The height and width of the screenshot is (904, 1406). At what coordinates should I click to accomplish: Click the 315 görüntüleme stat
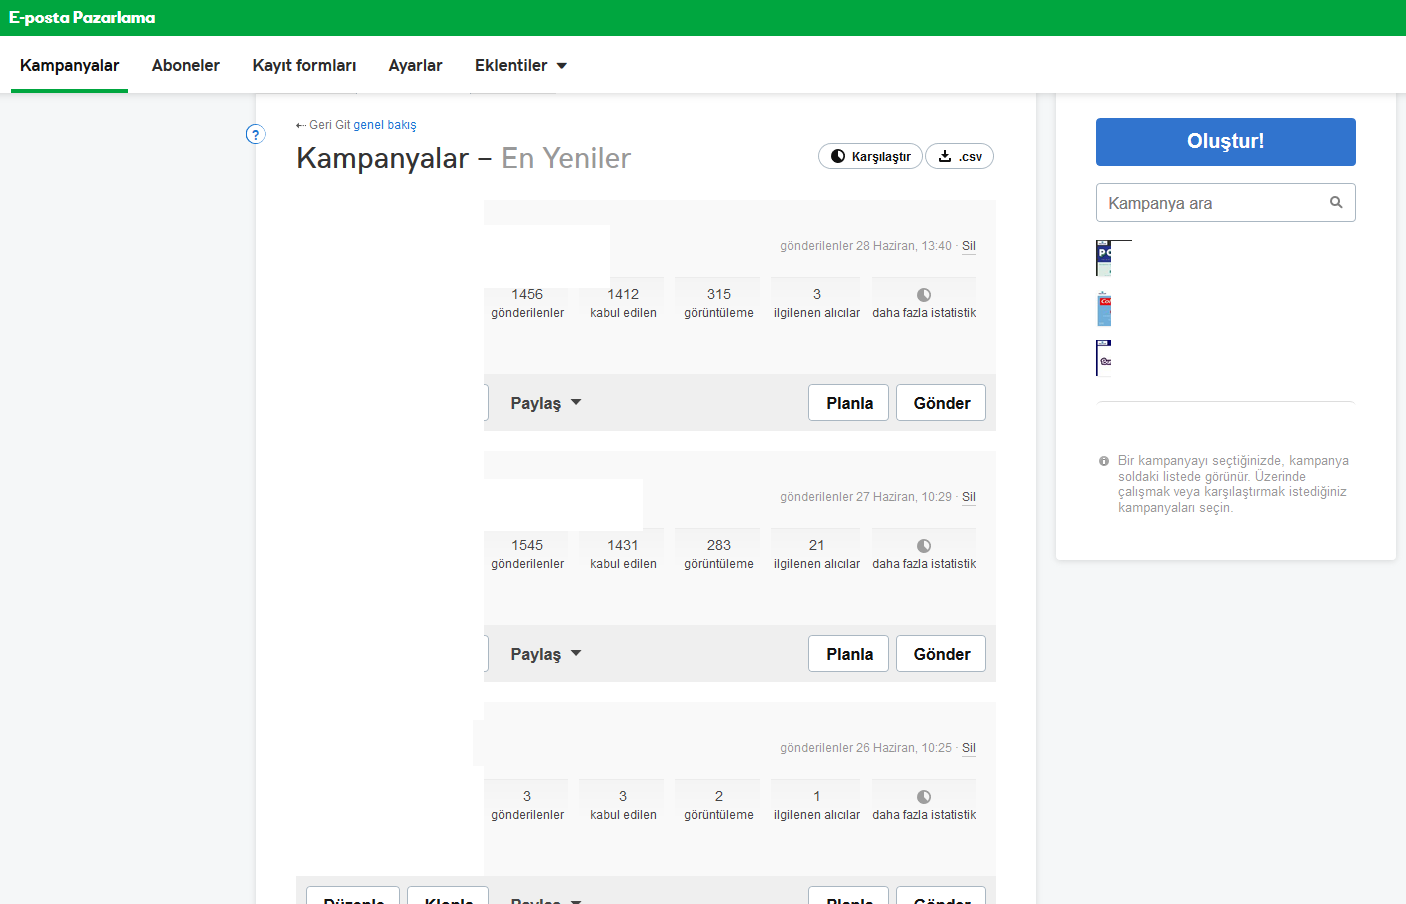click(719, 303)
